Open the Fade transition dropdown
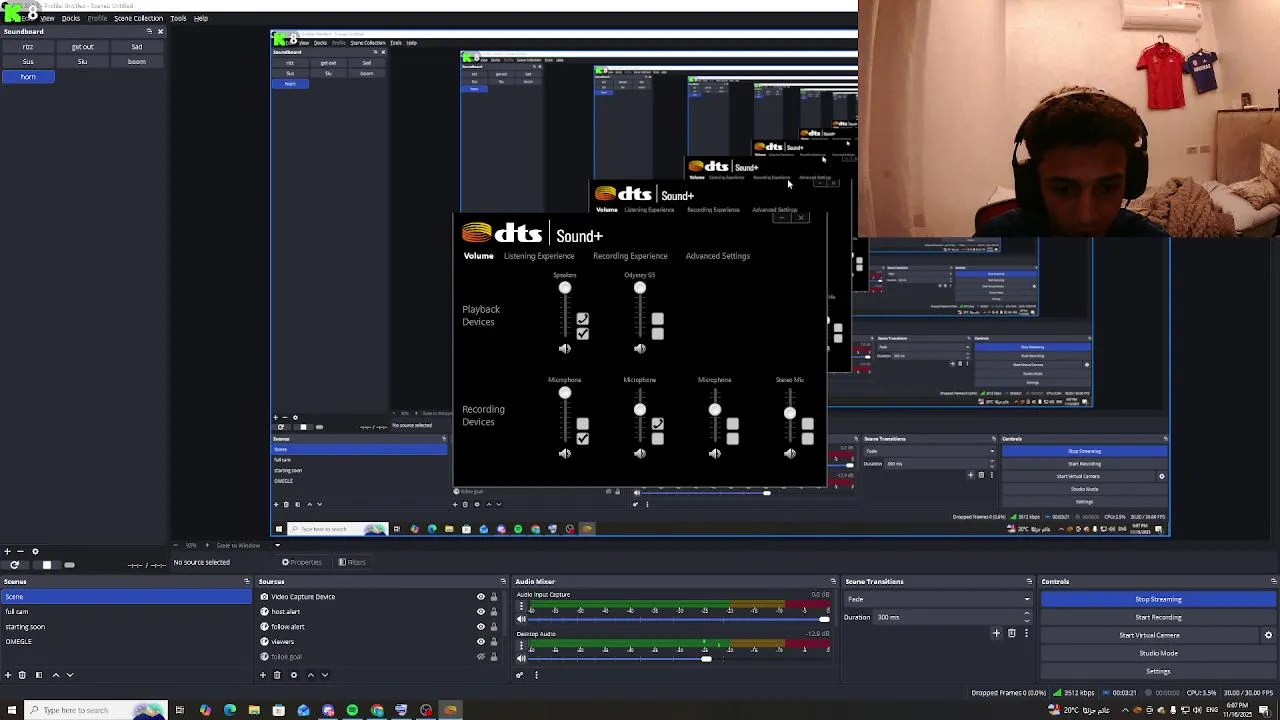Viewport: 1280px width, 720px height. [x=938, y=599]
